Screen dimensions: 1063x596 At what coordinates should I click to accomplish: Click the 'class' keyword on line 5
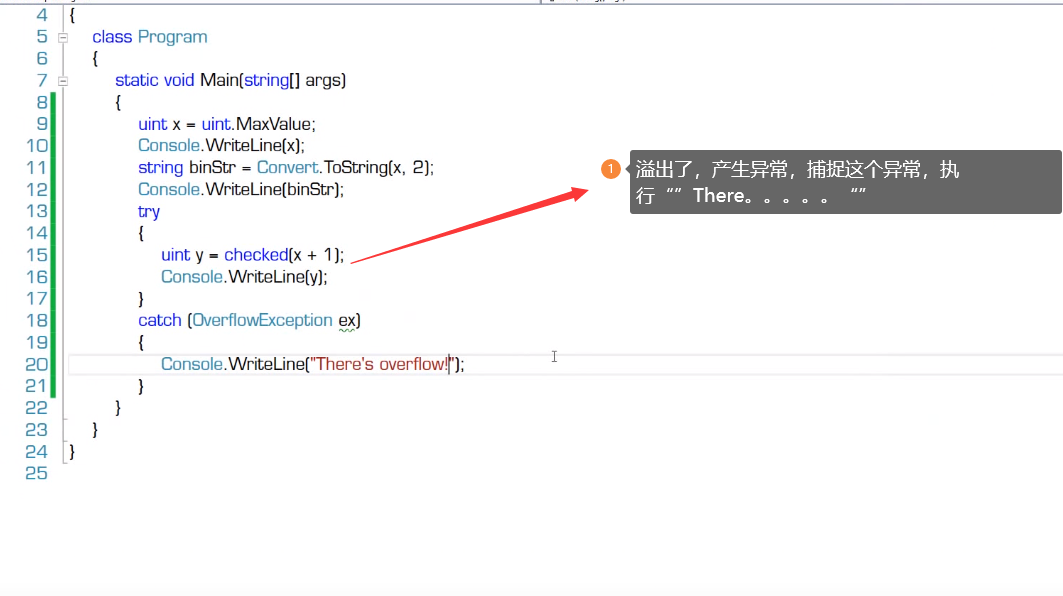click(112, 37)
